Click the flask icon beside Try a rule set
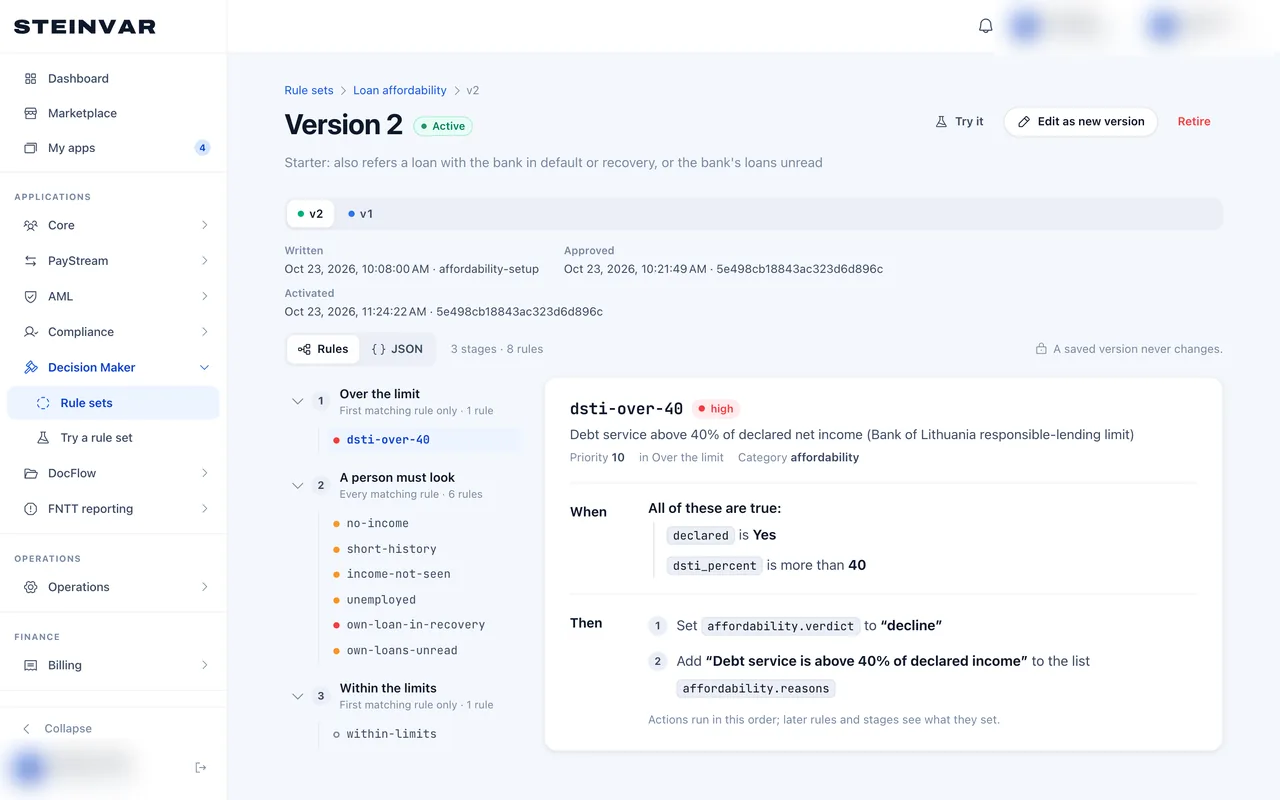 point(43,438)
